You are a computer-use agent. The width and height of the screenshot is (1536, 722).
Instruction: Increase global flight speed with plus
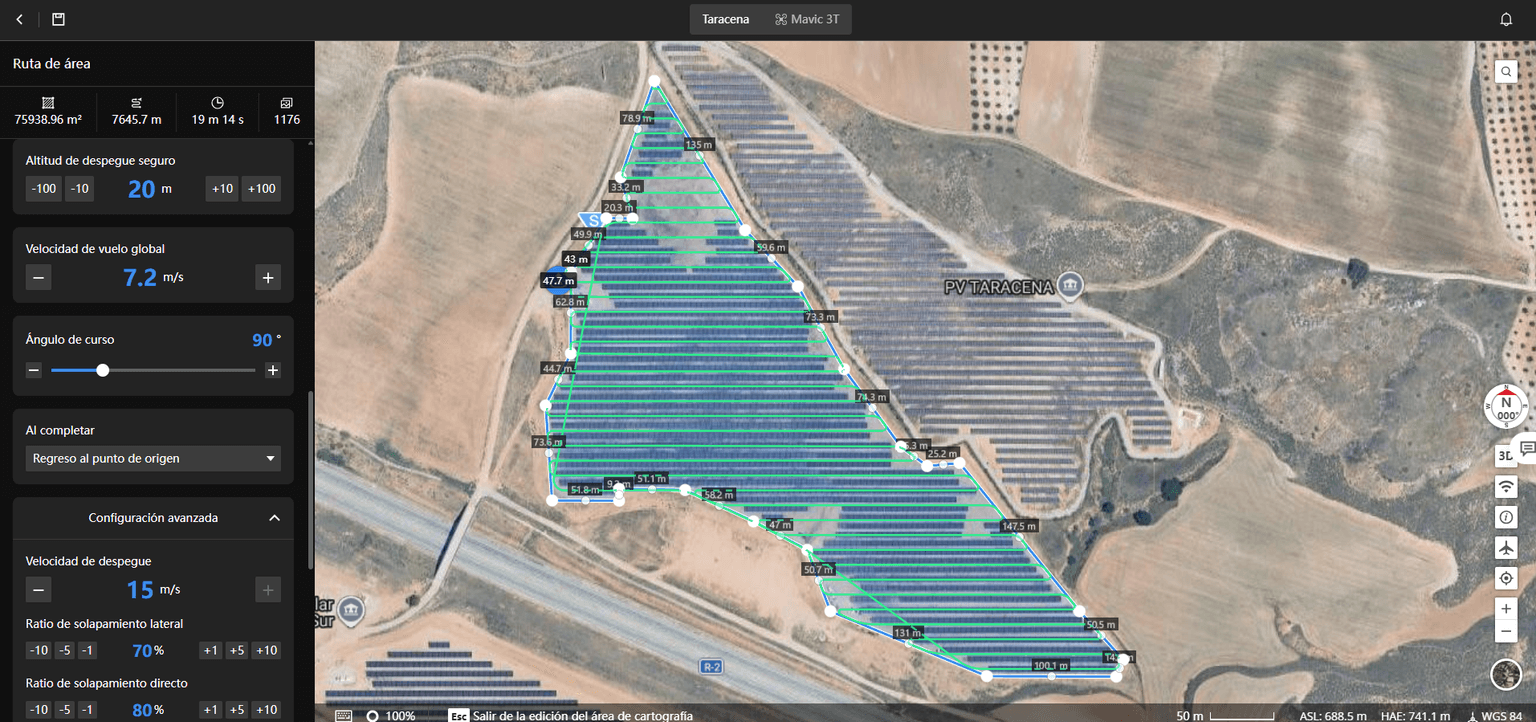coord(267,277)
